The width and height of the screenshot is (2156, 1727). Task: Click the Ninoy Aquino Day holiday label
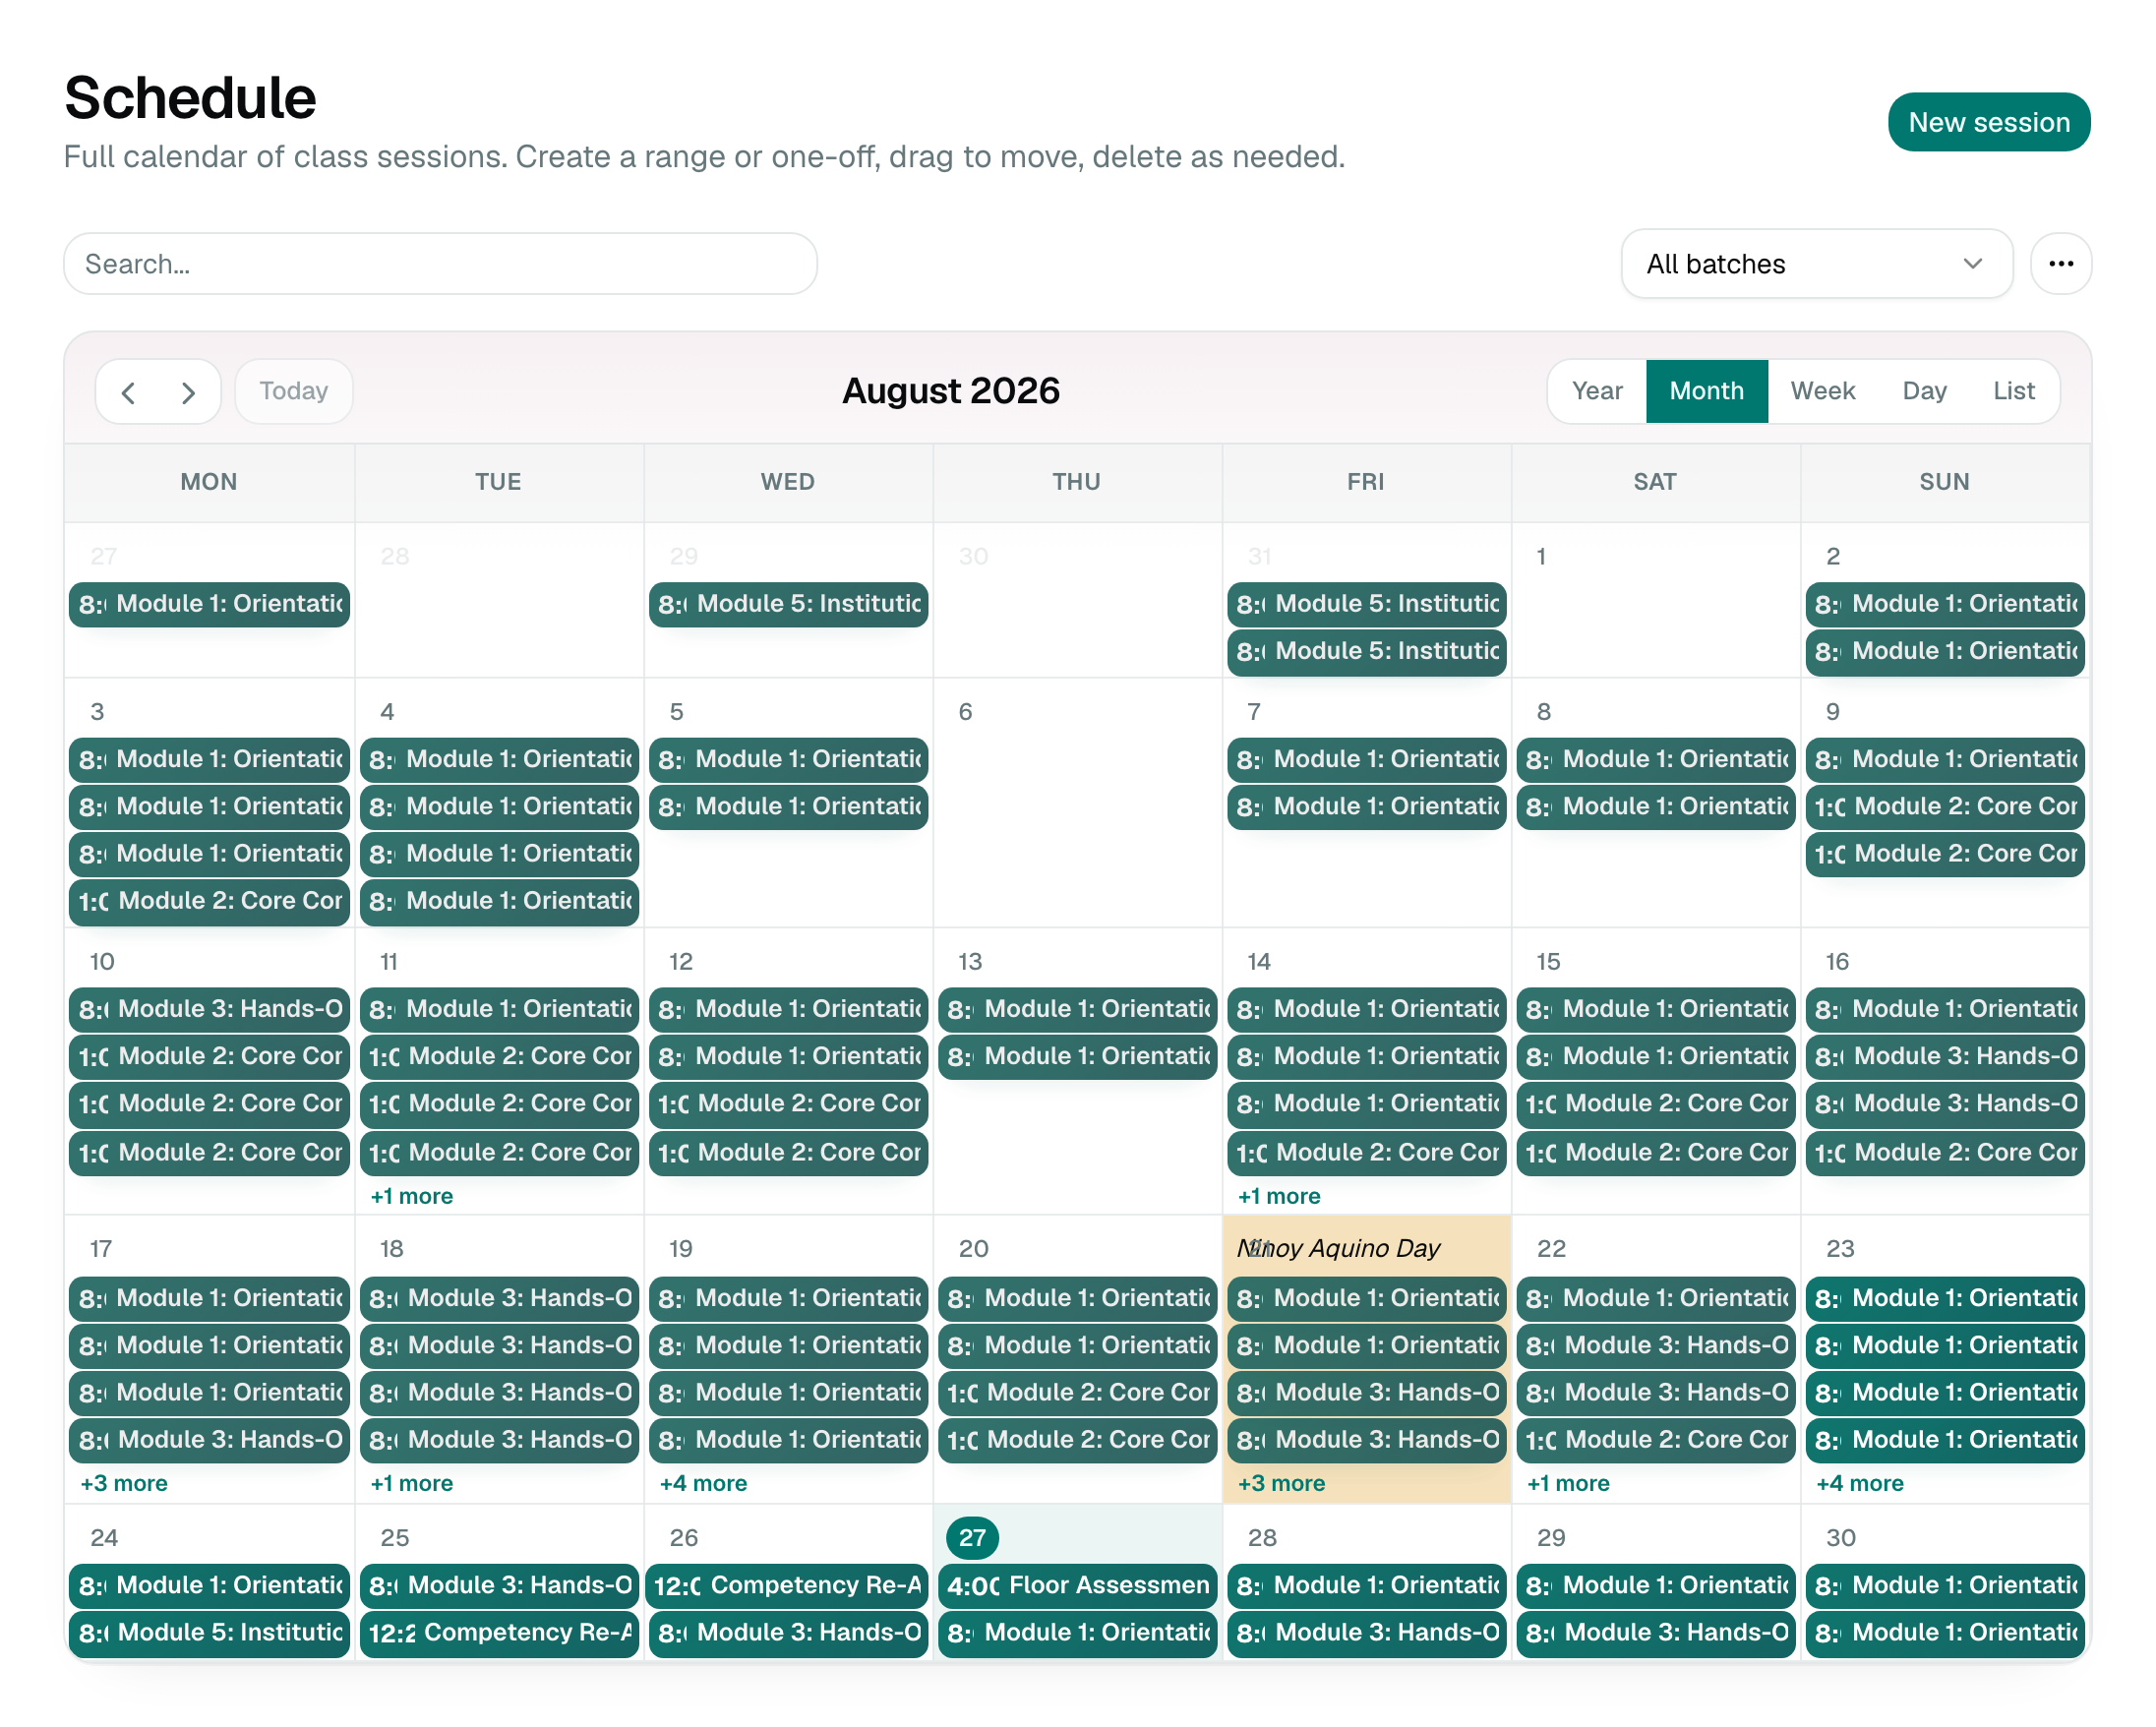1338,1248
